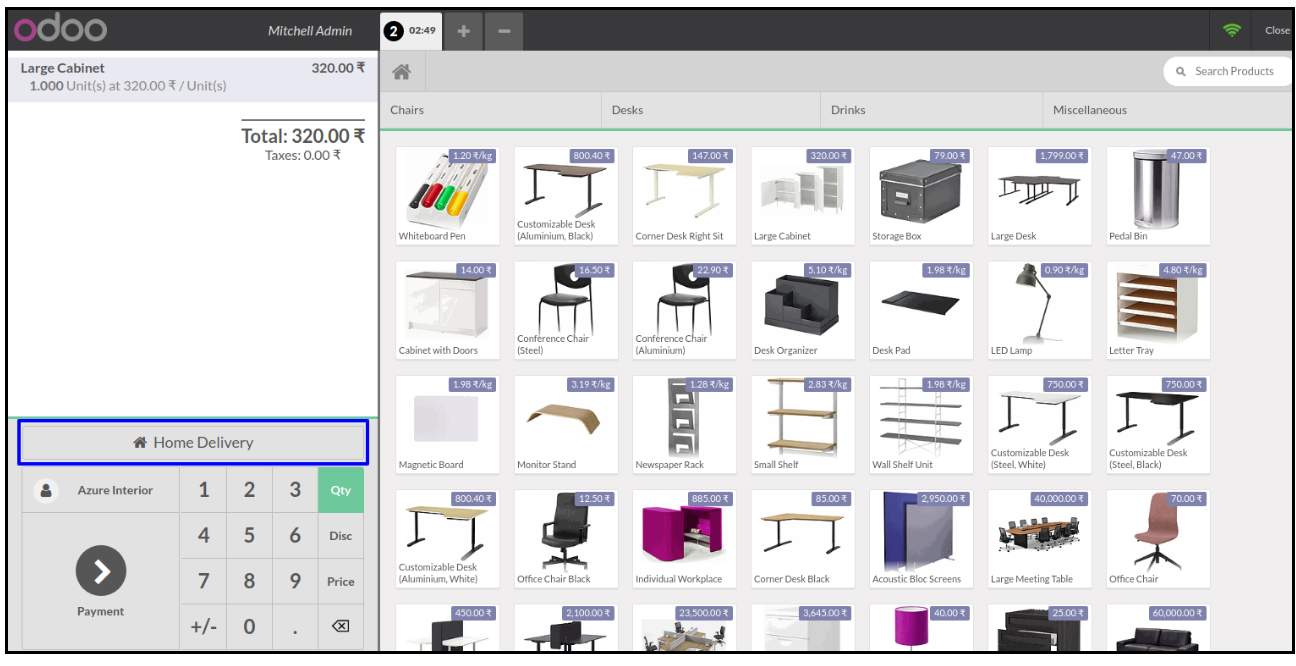Click the Close button in top bar

pos(1277,31)
